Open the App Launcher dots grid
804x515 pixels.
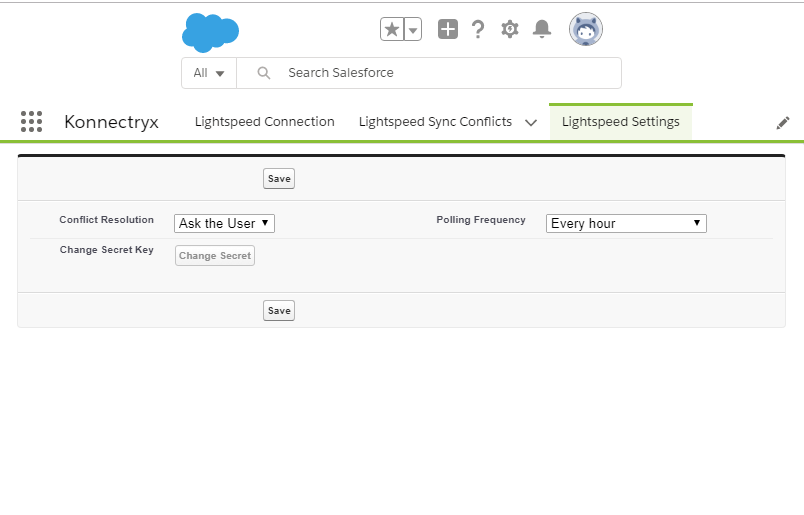31,122
